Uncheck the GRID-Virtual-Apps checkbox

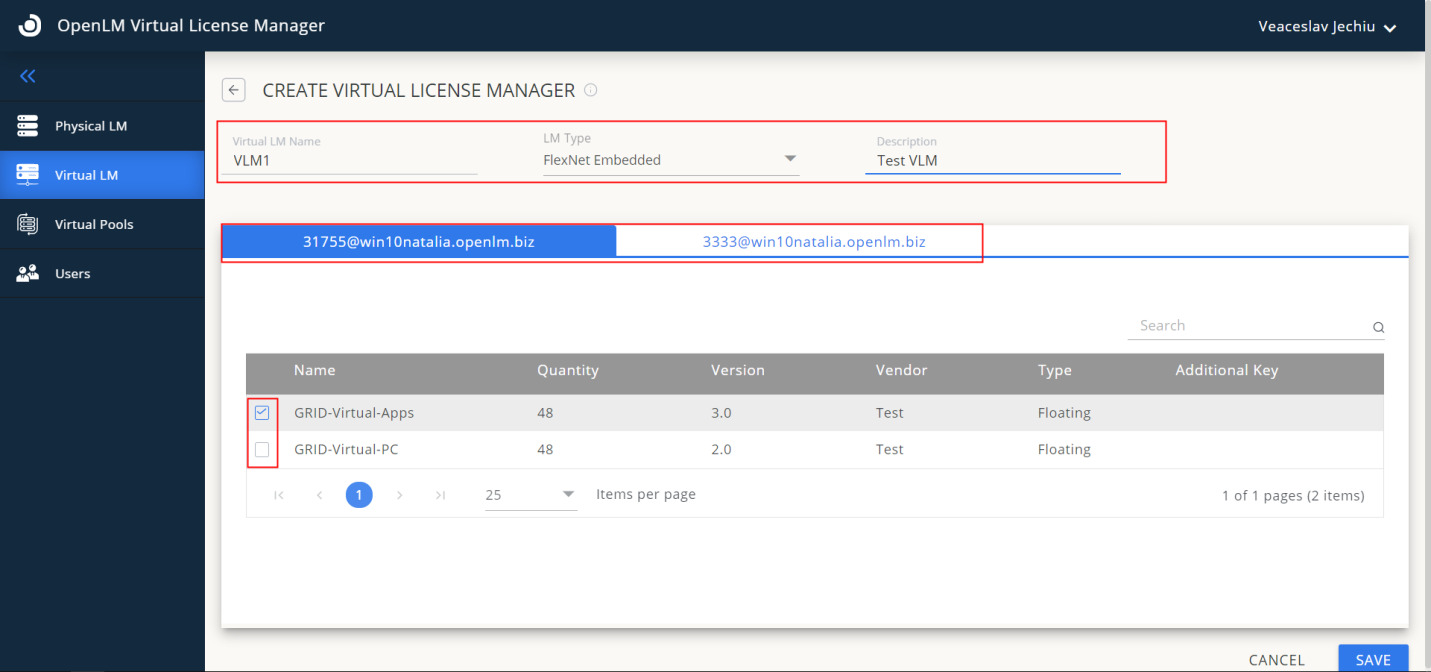tap(262, 412)
